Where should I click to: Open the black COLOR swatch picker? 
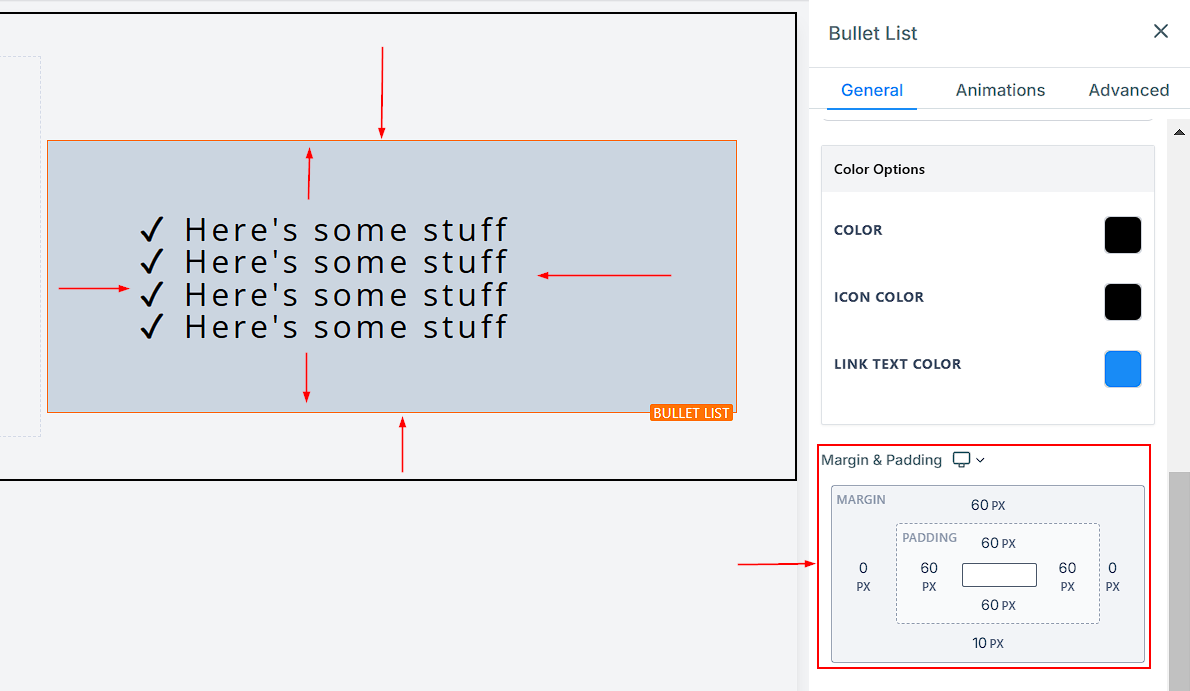pyautogui.click(x=1122, y=235)
